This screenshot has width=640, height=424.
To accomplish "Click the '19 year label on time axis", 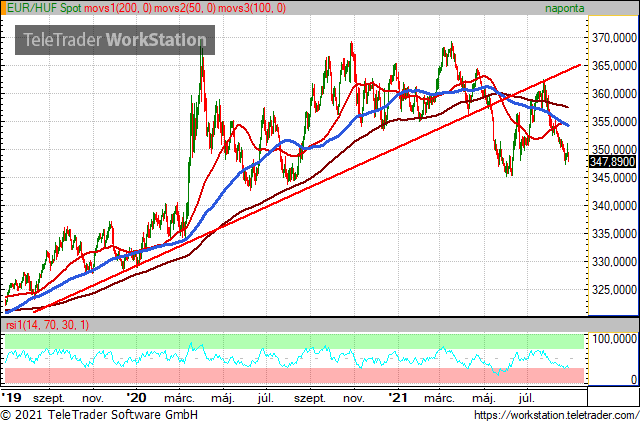I will tap(11, 397).
